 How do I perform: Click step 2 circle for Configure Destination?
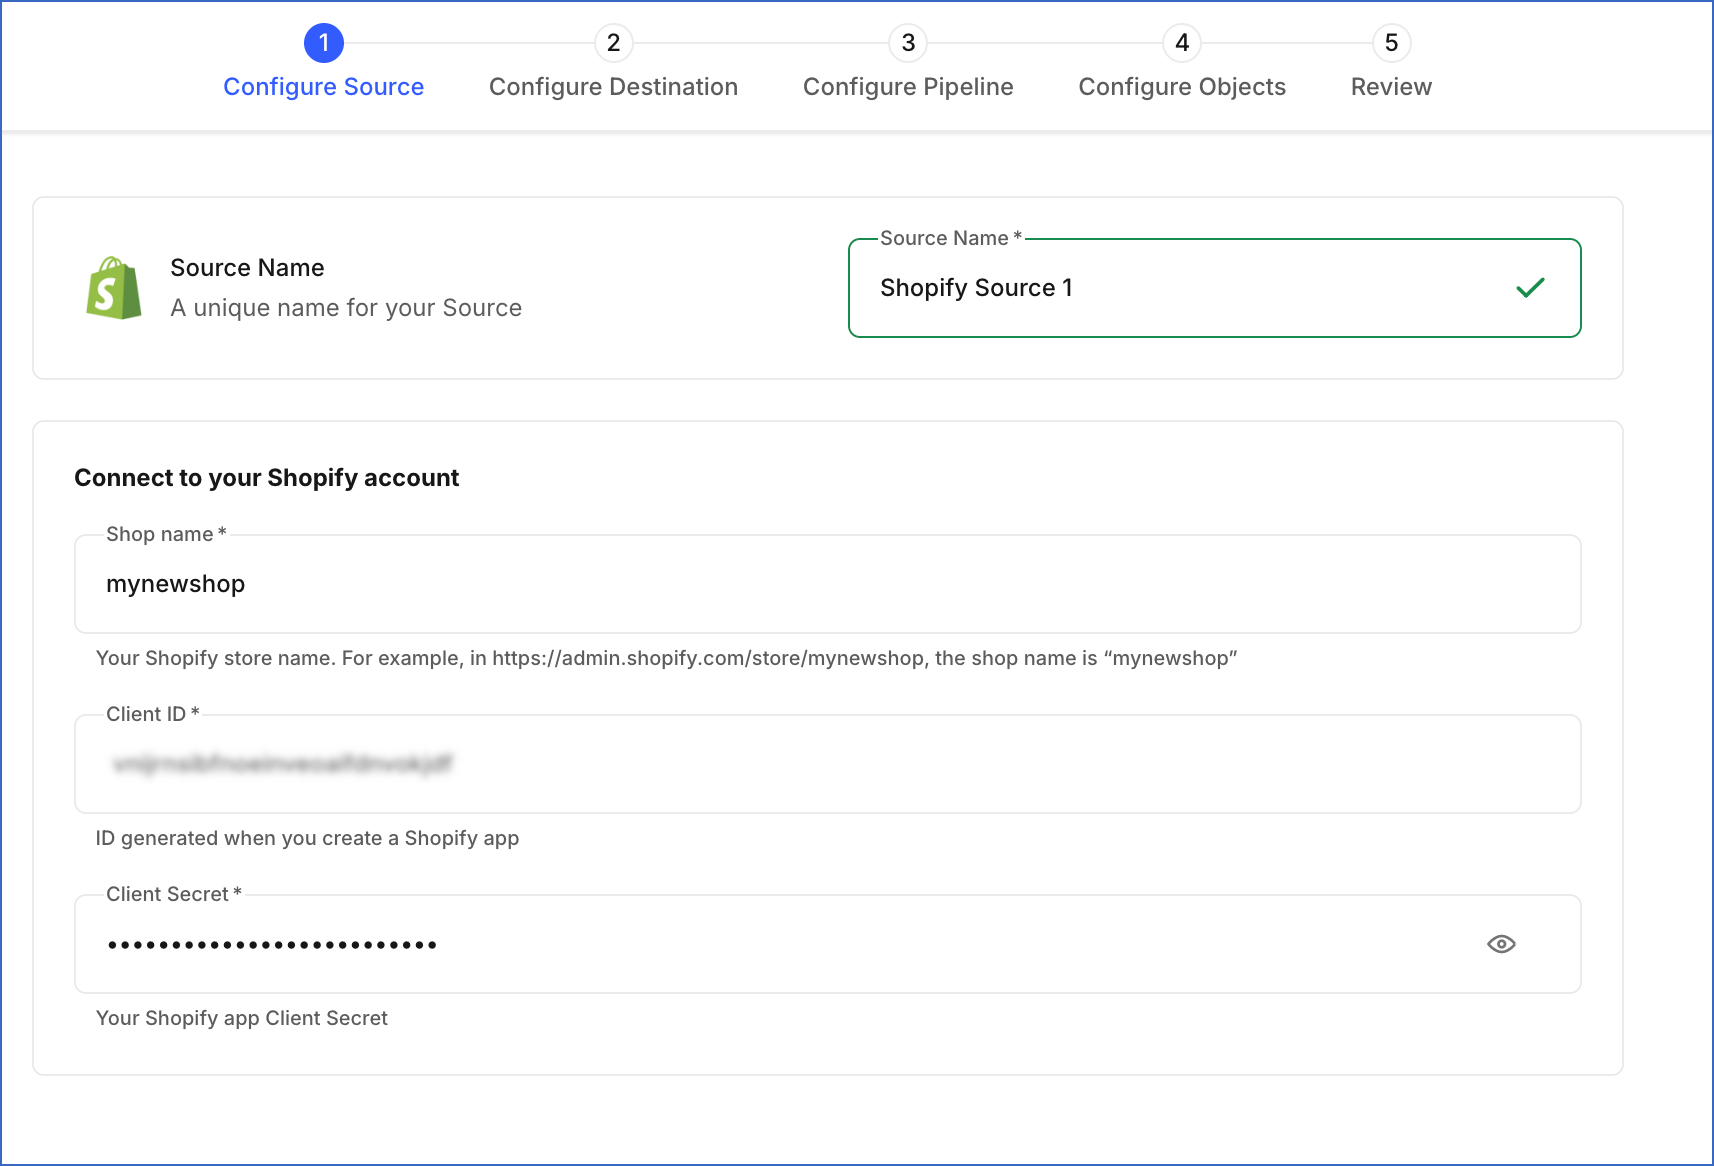[613, 42]
